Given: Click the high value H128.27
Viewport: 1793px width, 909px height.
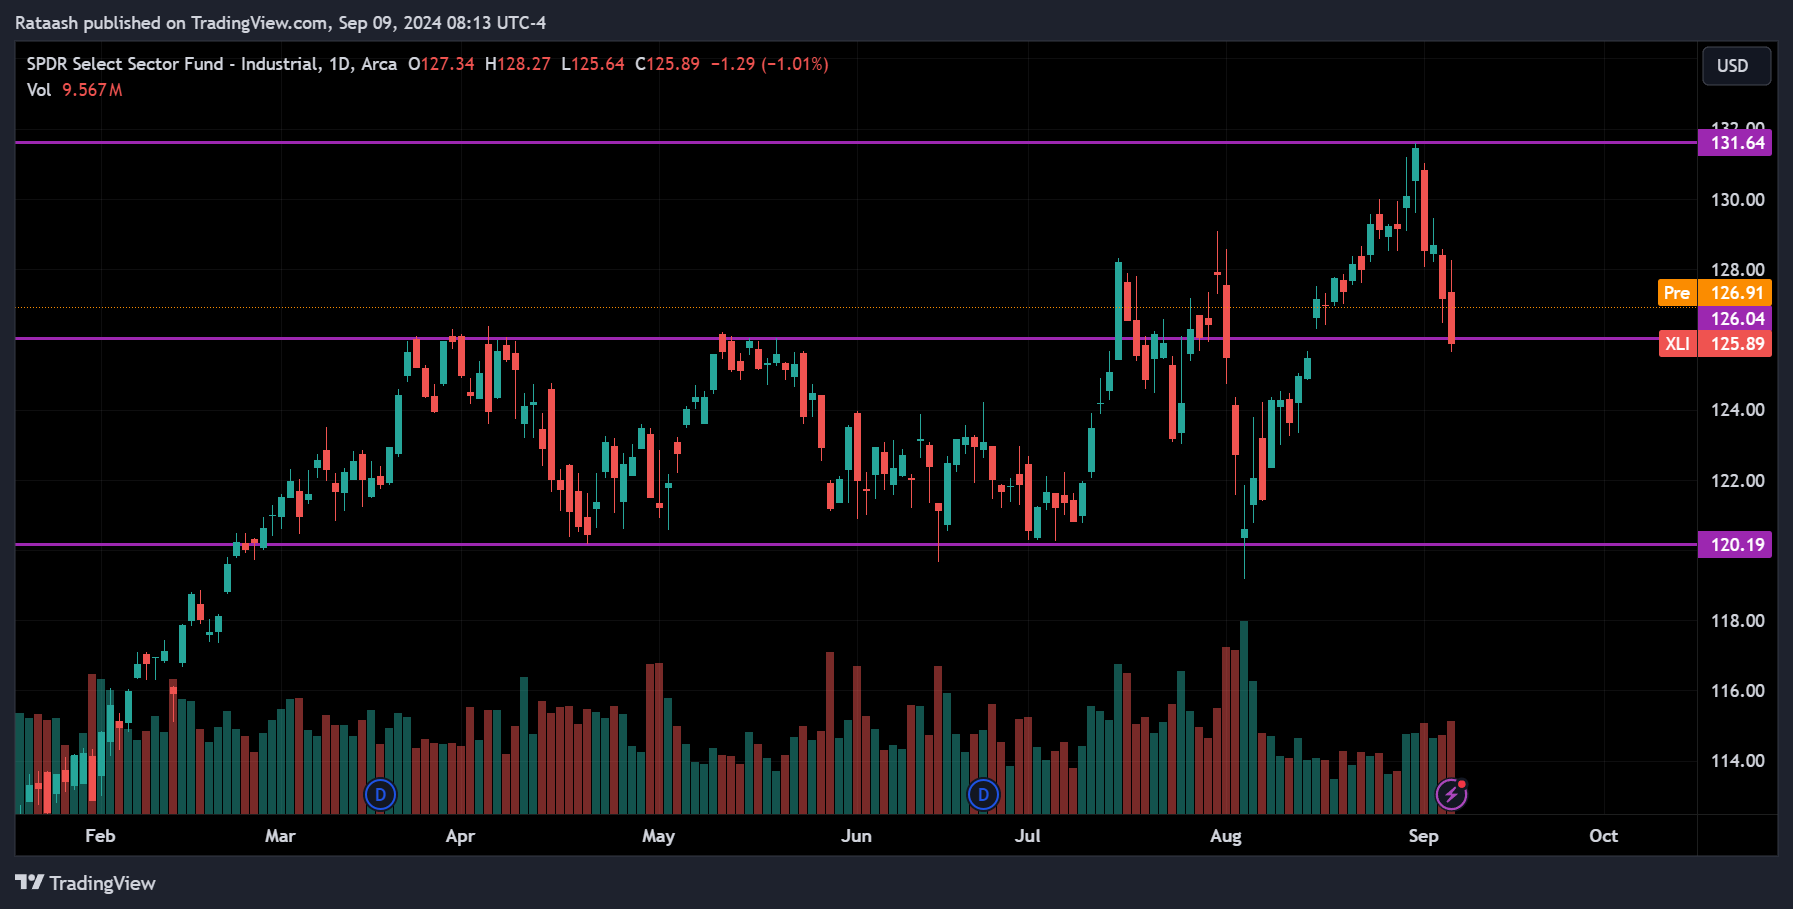Looking at the screenshot, I should [517, 64].
